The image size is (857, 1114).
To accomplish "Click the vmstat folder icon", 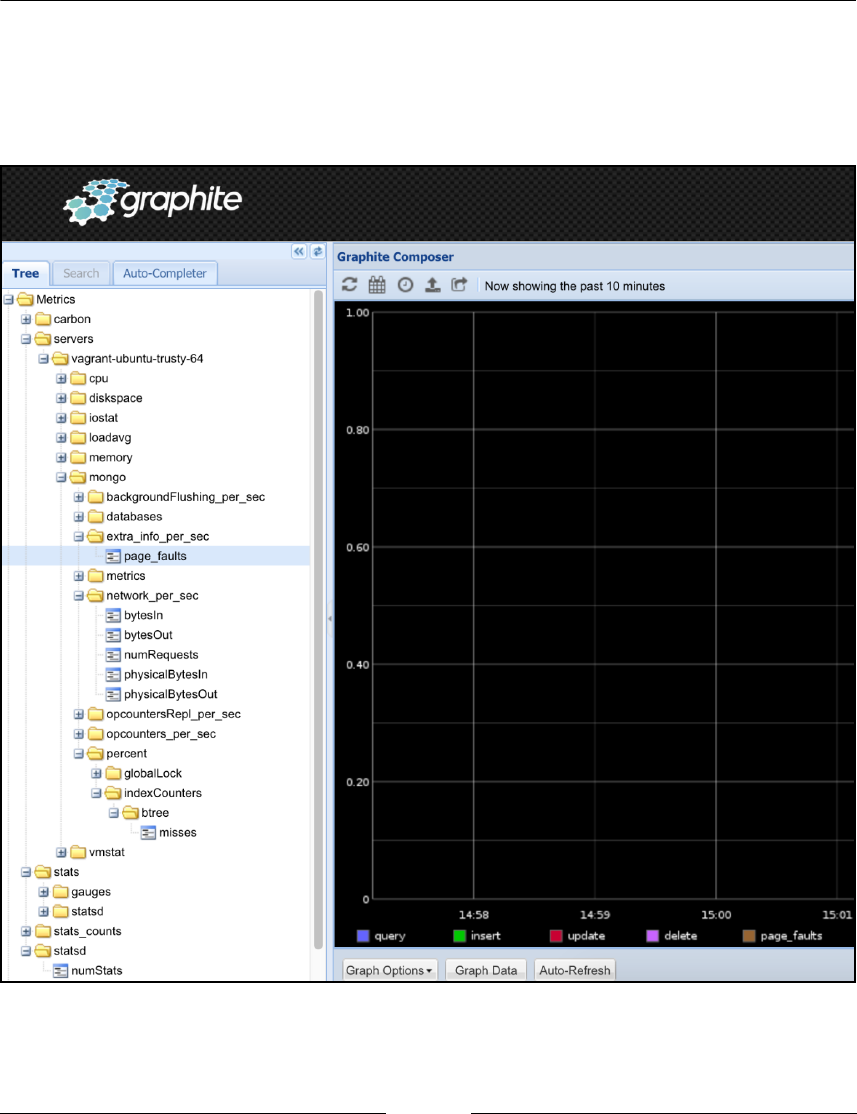I will 78,853.
